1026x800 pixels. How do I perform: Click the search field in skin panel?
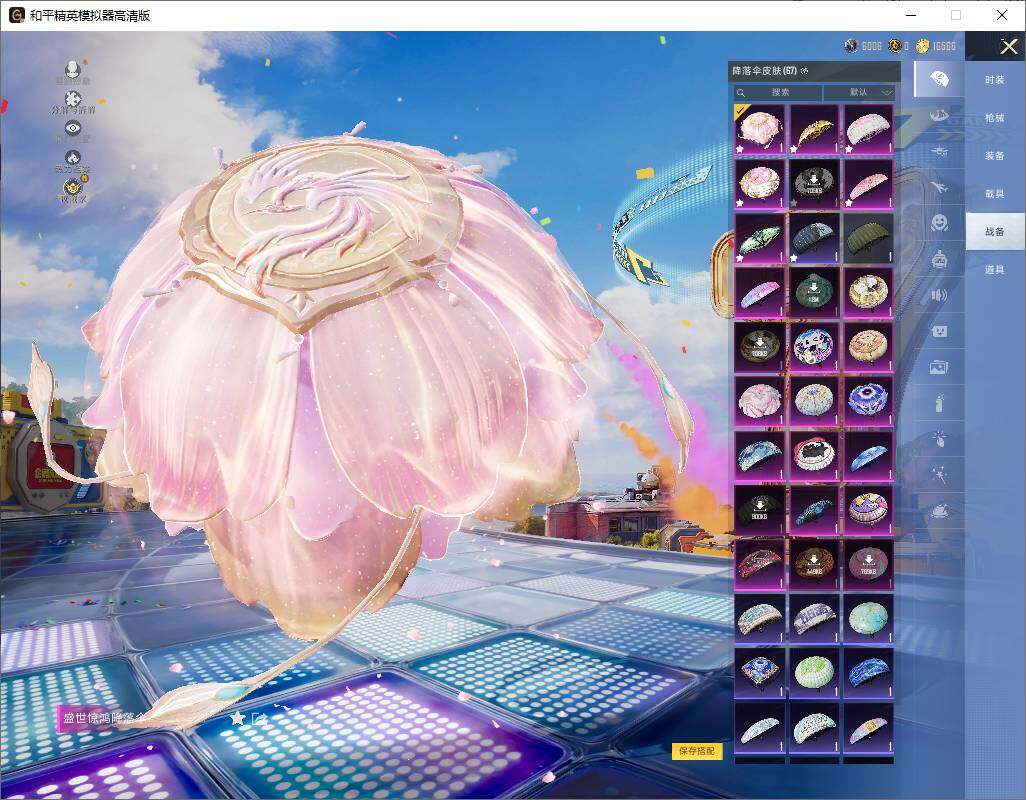click(777, 93)
